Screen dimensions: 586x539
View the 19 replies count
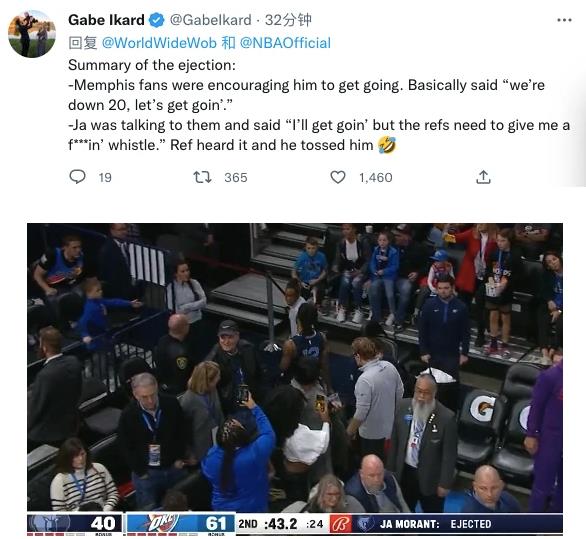pos(105,178)
